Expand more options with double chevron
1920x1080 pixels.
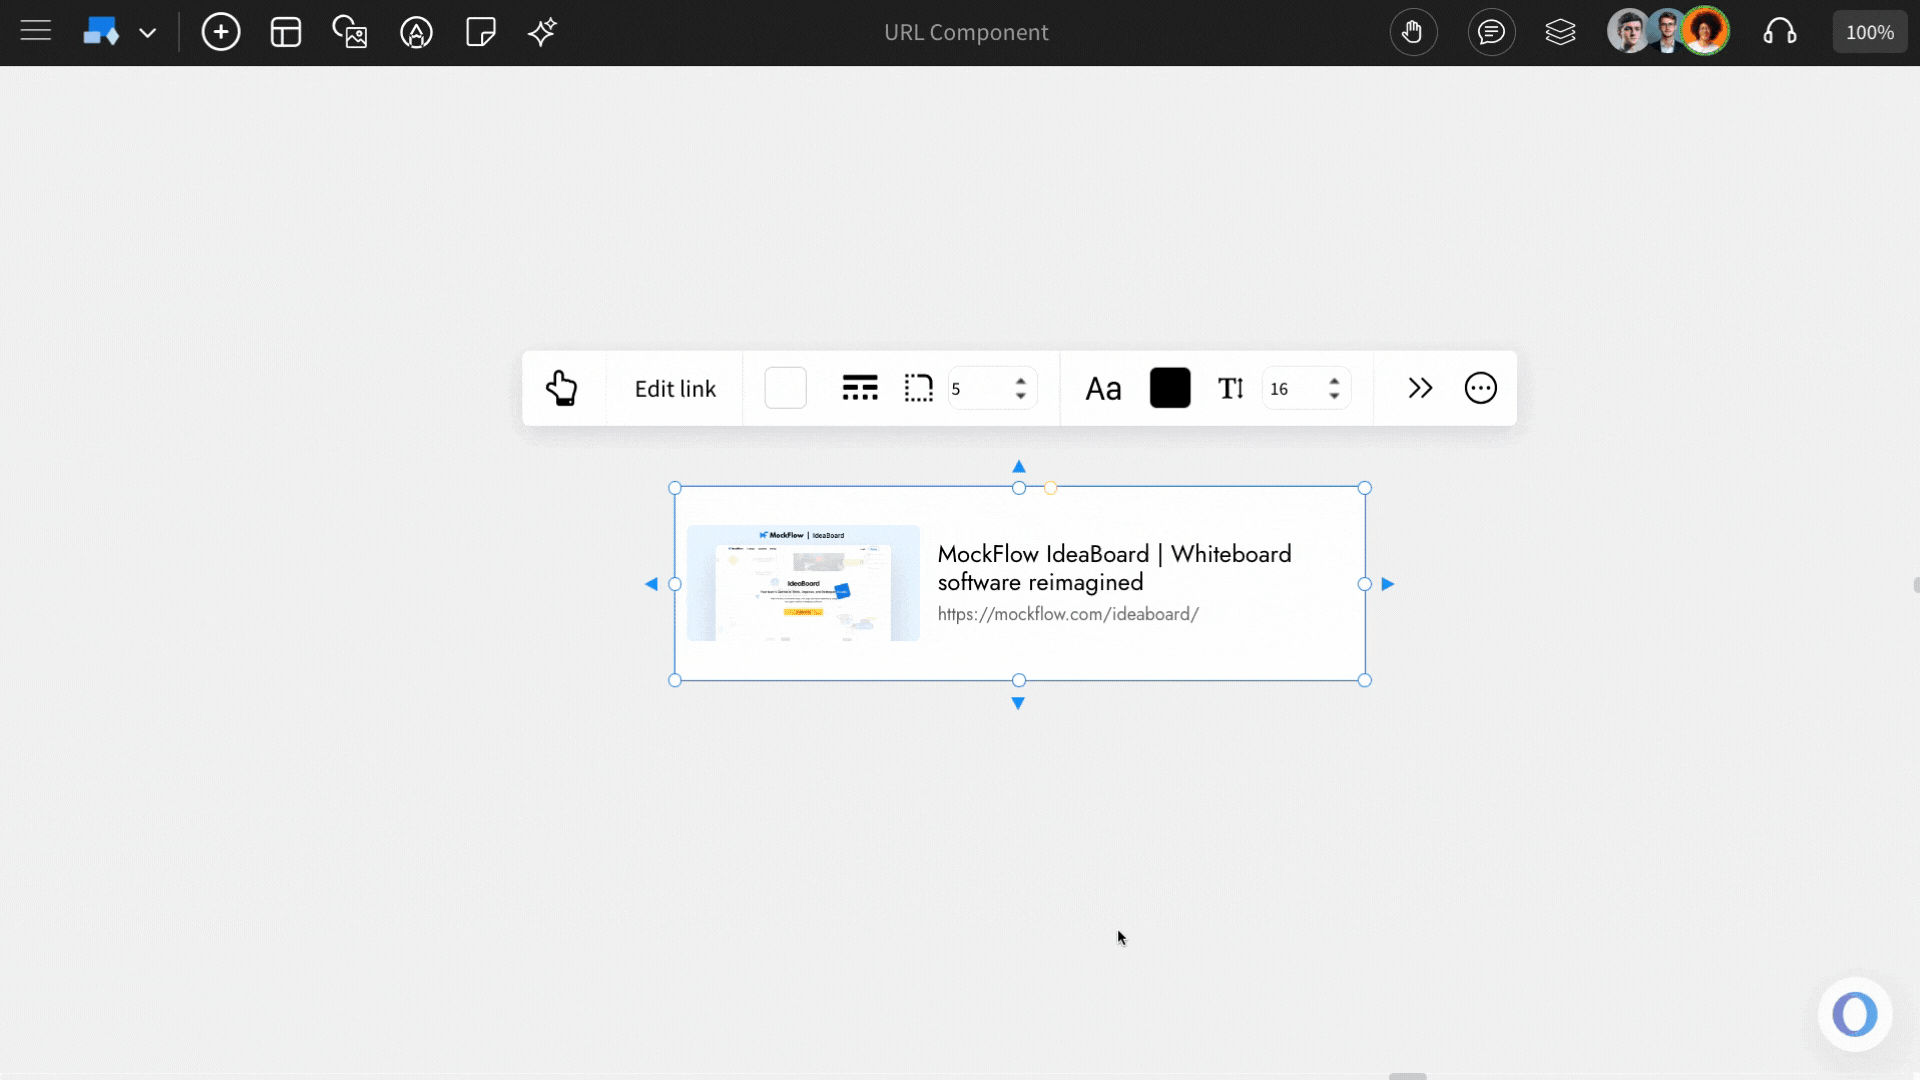[1420, 388]
